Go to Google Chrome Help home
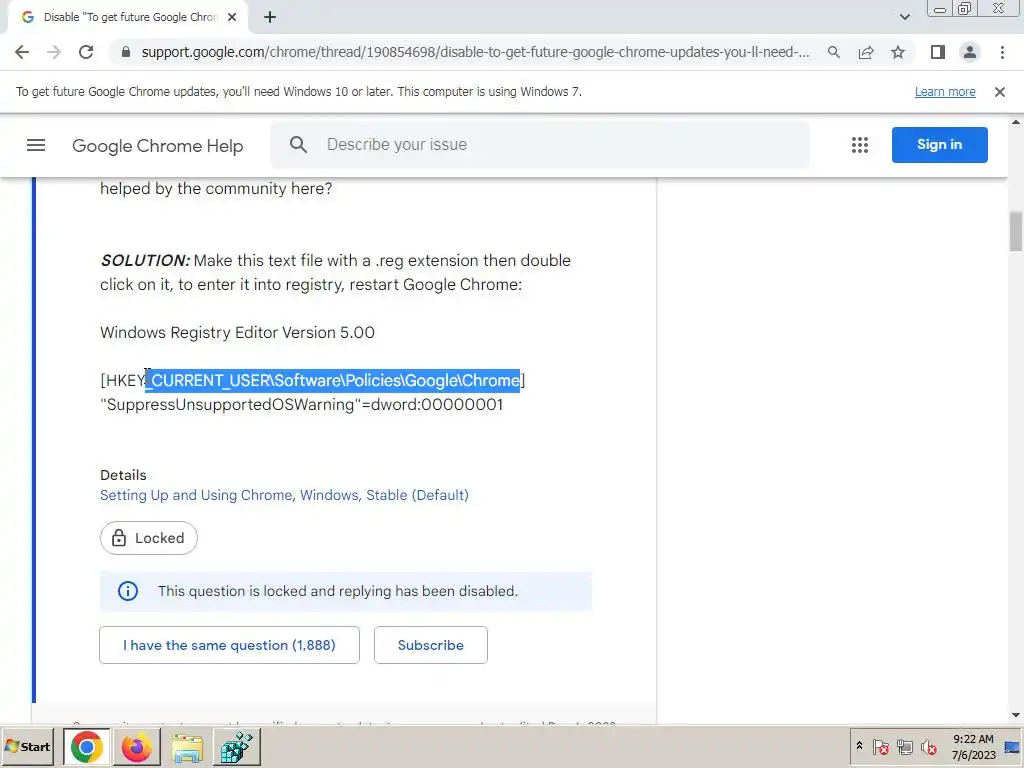 coord(157,146)
